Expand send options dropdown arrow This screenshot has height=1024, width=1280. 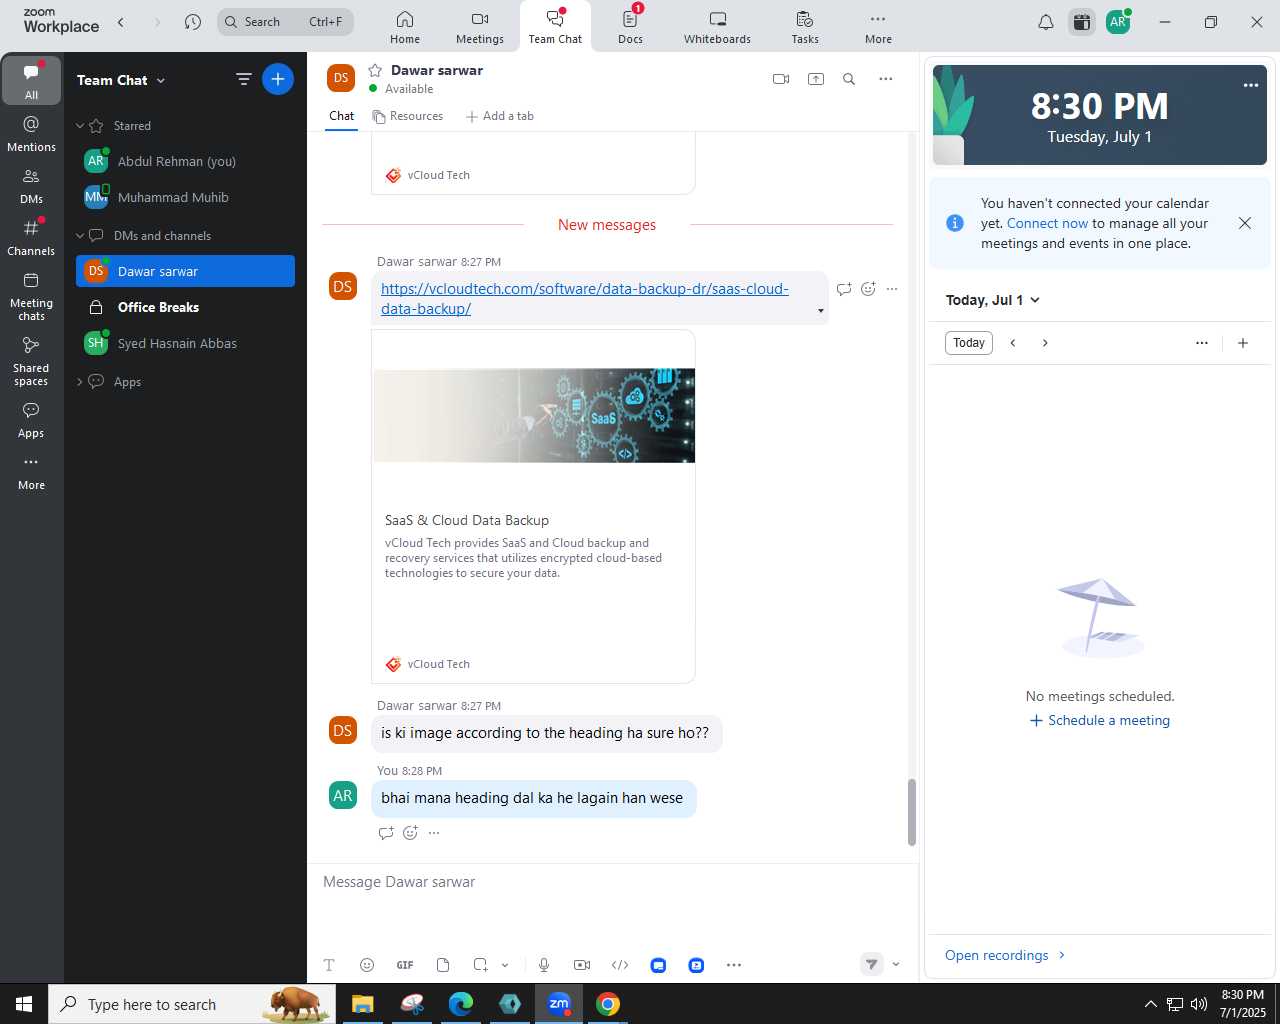pos(896,965)
